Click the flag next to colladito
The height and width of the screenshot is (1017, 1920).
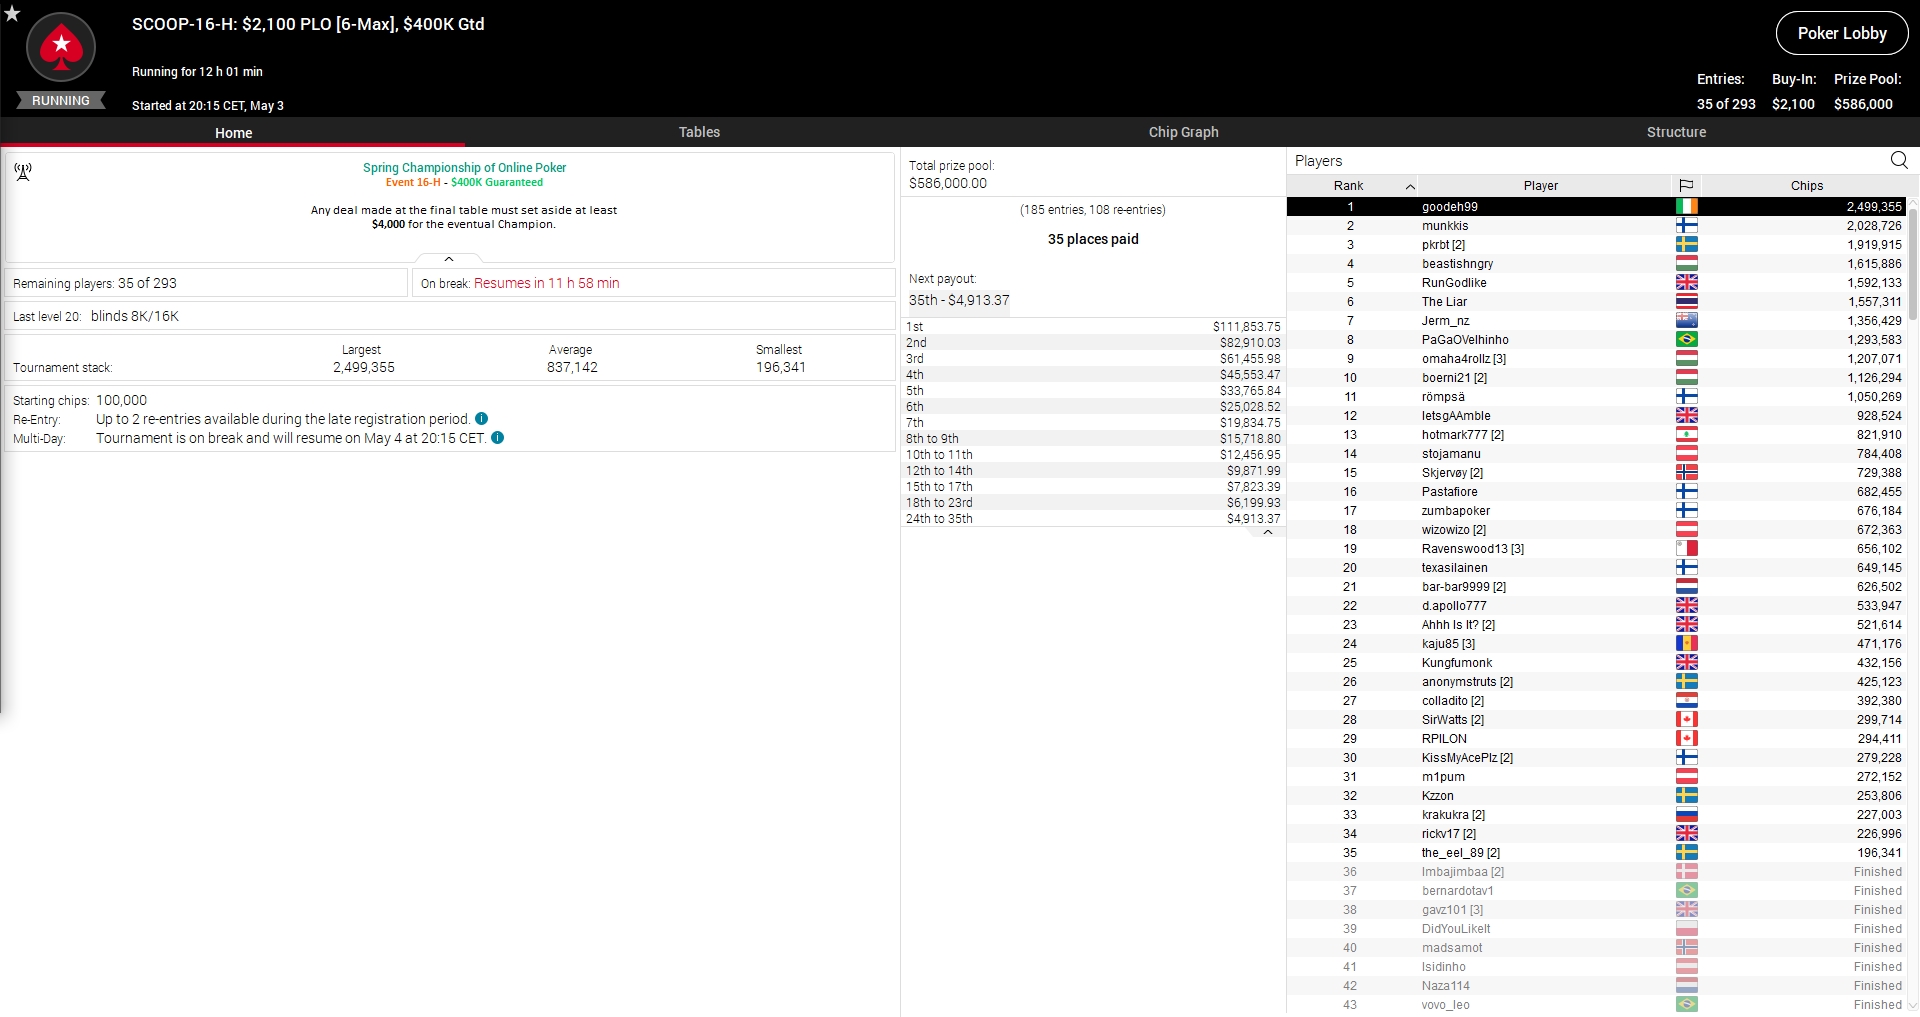point(1687,701)
